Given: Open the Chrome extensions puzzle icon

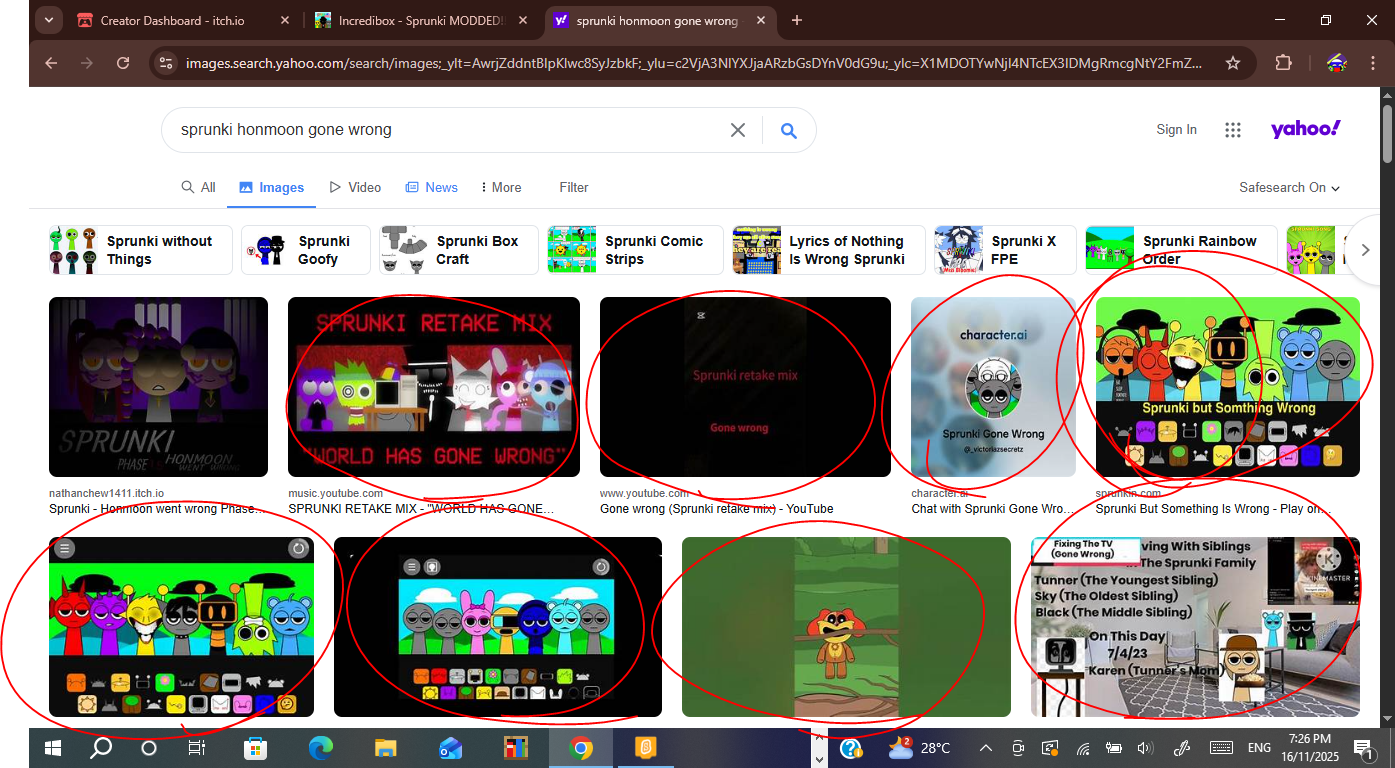Looking at the screenshot, I should pyautogui.click(x=1284, y=63).
